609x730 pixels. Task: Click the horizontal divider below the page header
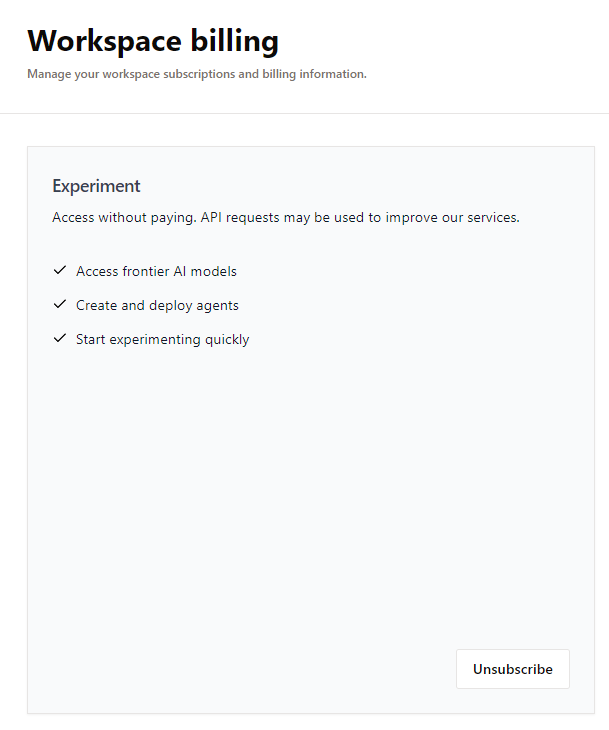click(304, 113)
